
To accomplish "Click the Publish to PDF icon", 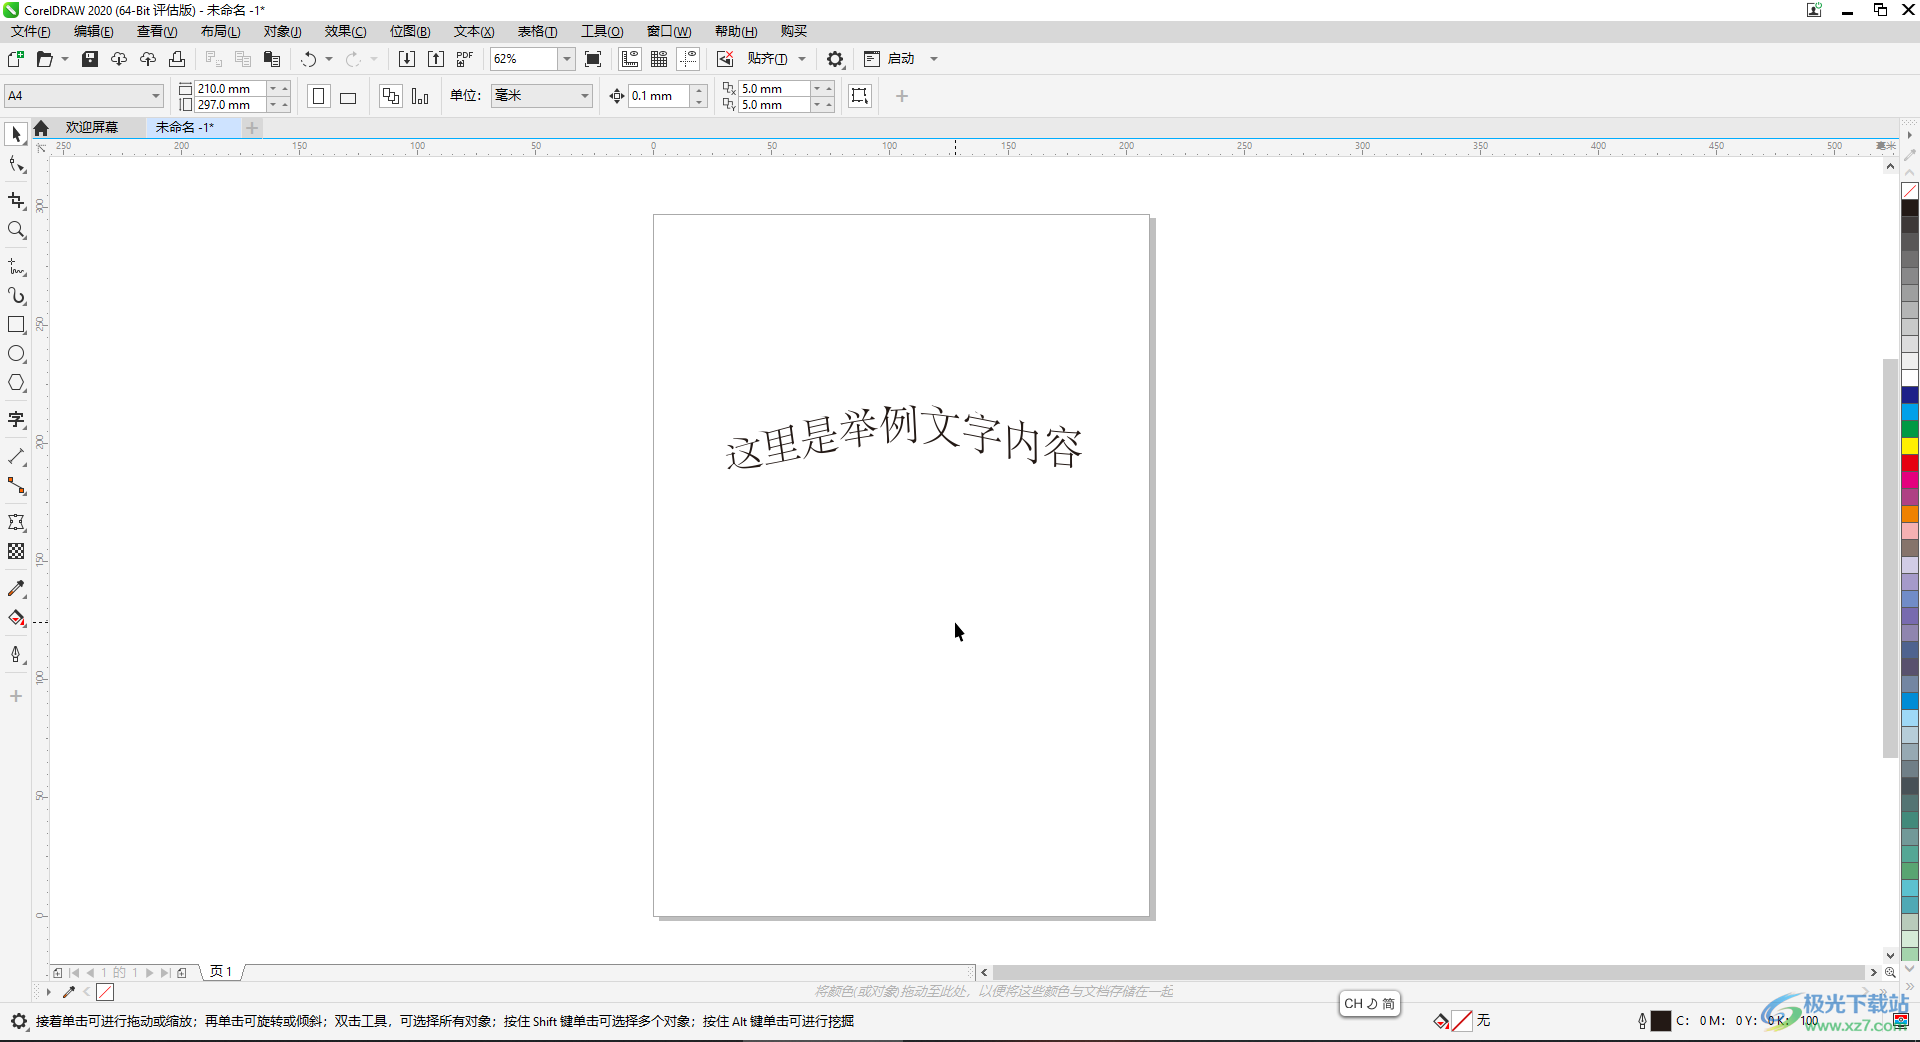I will tap(465, 59).
